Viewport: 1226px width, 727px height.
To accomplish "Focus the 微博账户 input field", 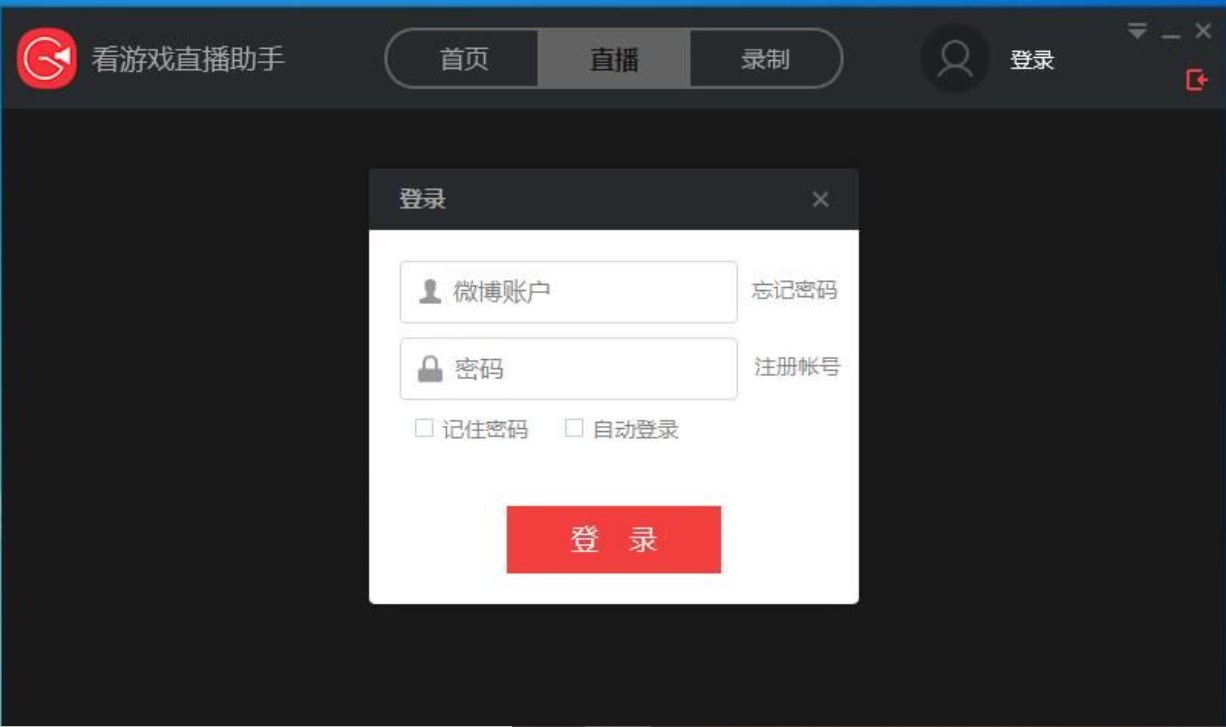I will 569,292.
